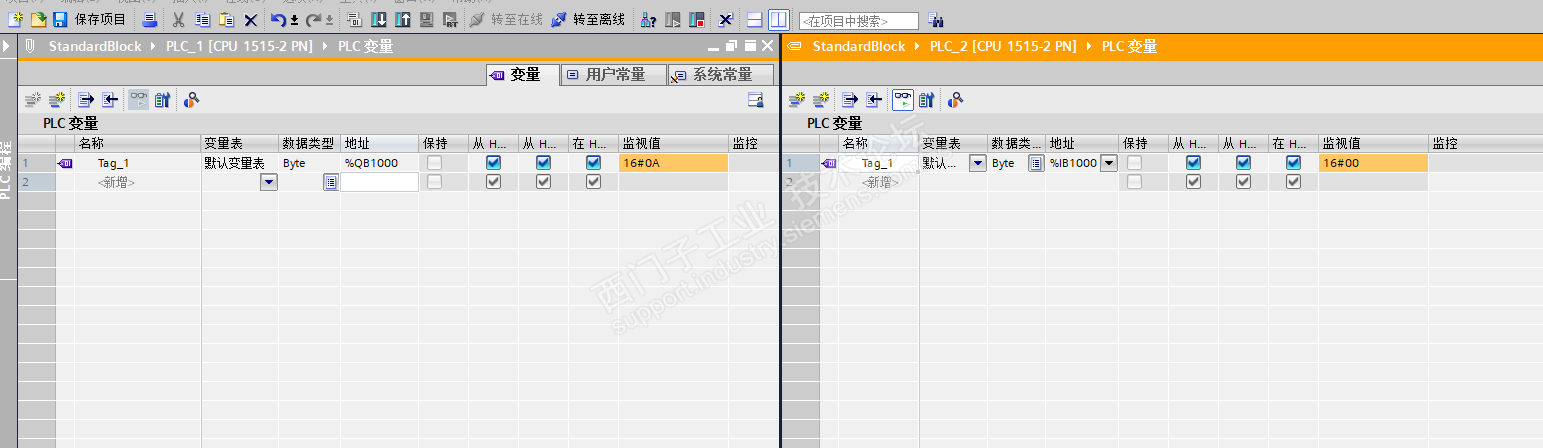Screen dimensions: 1543x448
Task: Click the 转至在线 go online button
Action: tap(506, 19)
